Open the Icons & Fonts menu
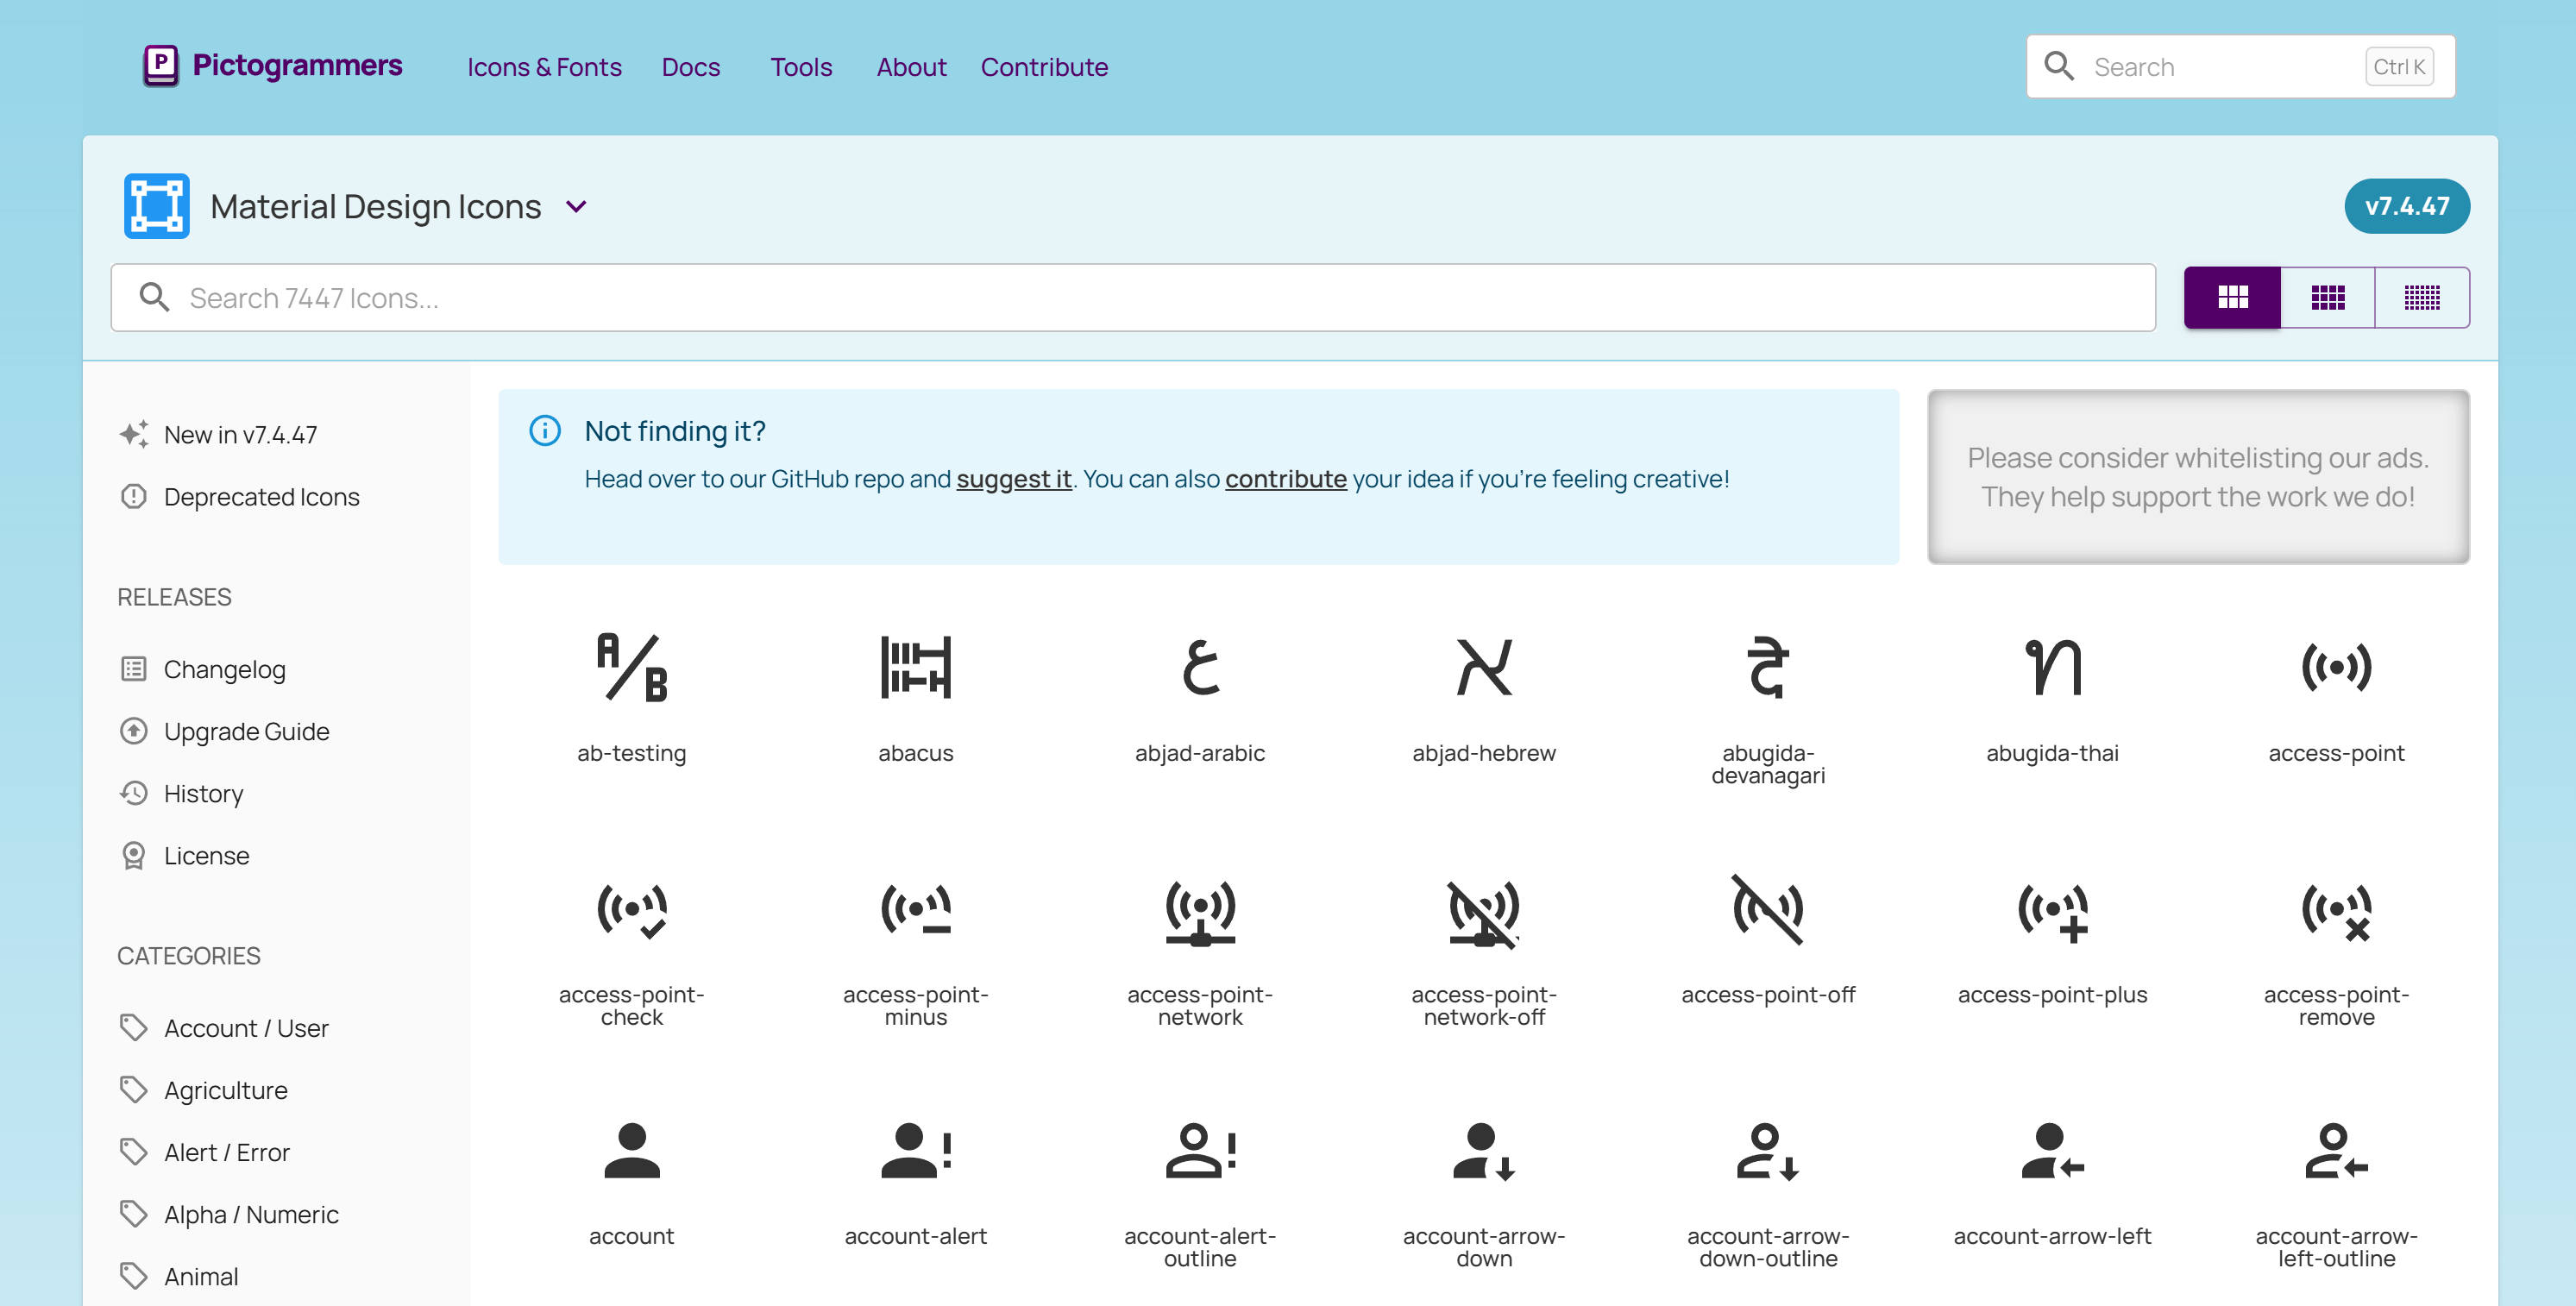 pyautogui.click(x=544, y=67)
